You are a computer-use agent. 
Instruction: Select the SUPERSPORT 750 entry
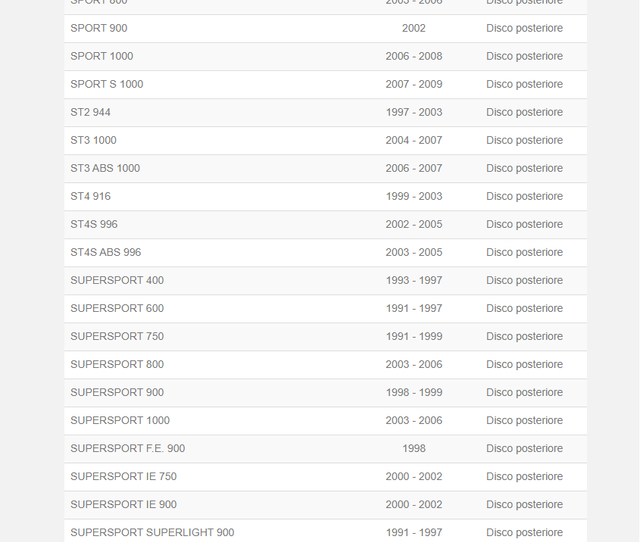click(117, 336)
